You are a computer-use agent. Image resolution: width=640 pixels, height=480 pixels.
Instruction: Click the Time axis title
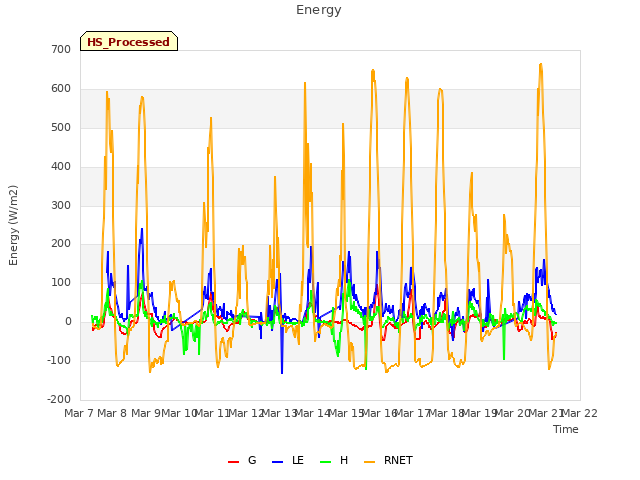pos(566,429)
